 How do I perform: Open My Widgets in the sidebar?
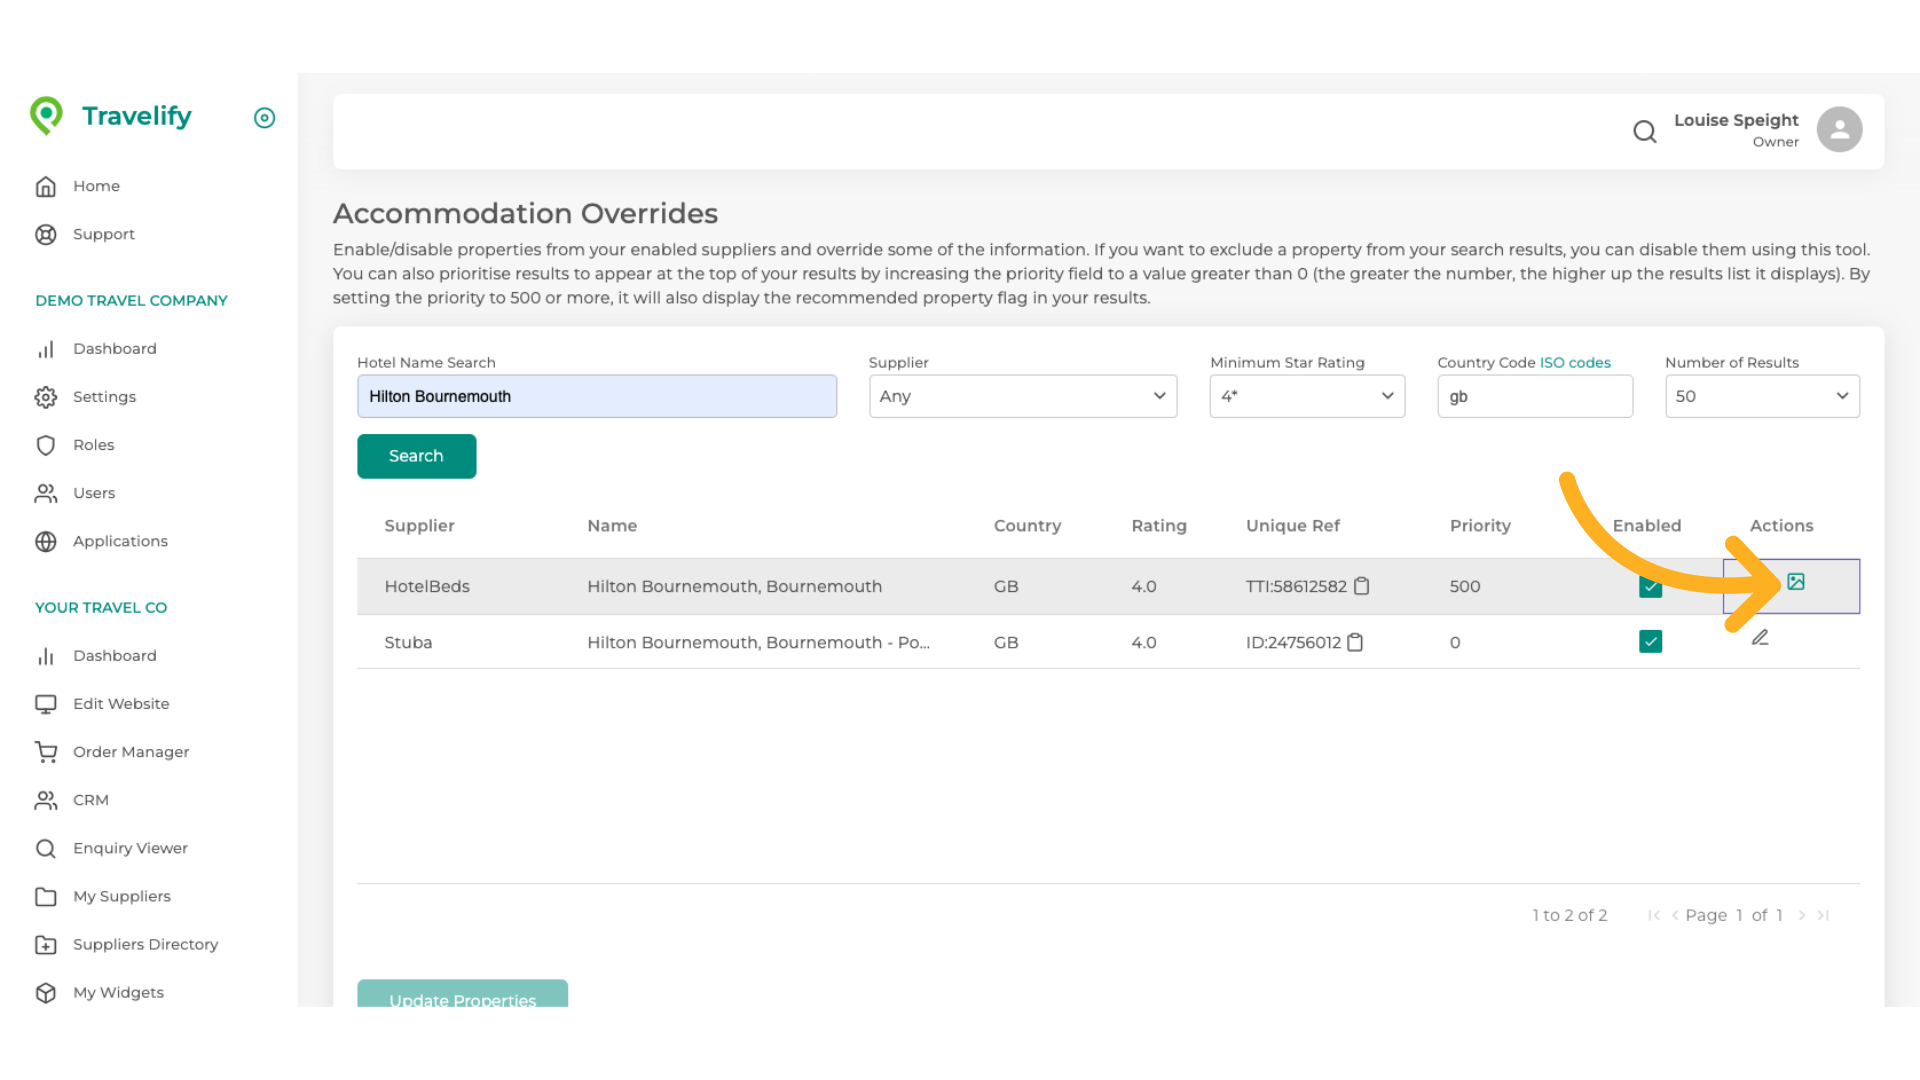[x=118, y=992]
